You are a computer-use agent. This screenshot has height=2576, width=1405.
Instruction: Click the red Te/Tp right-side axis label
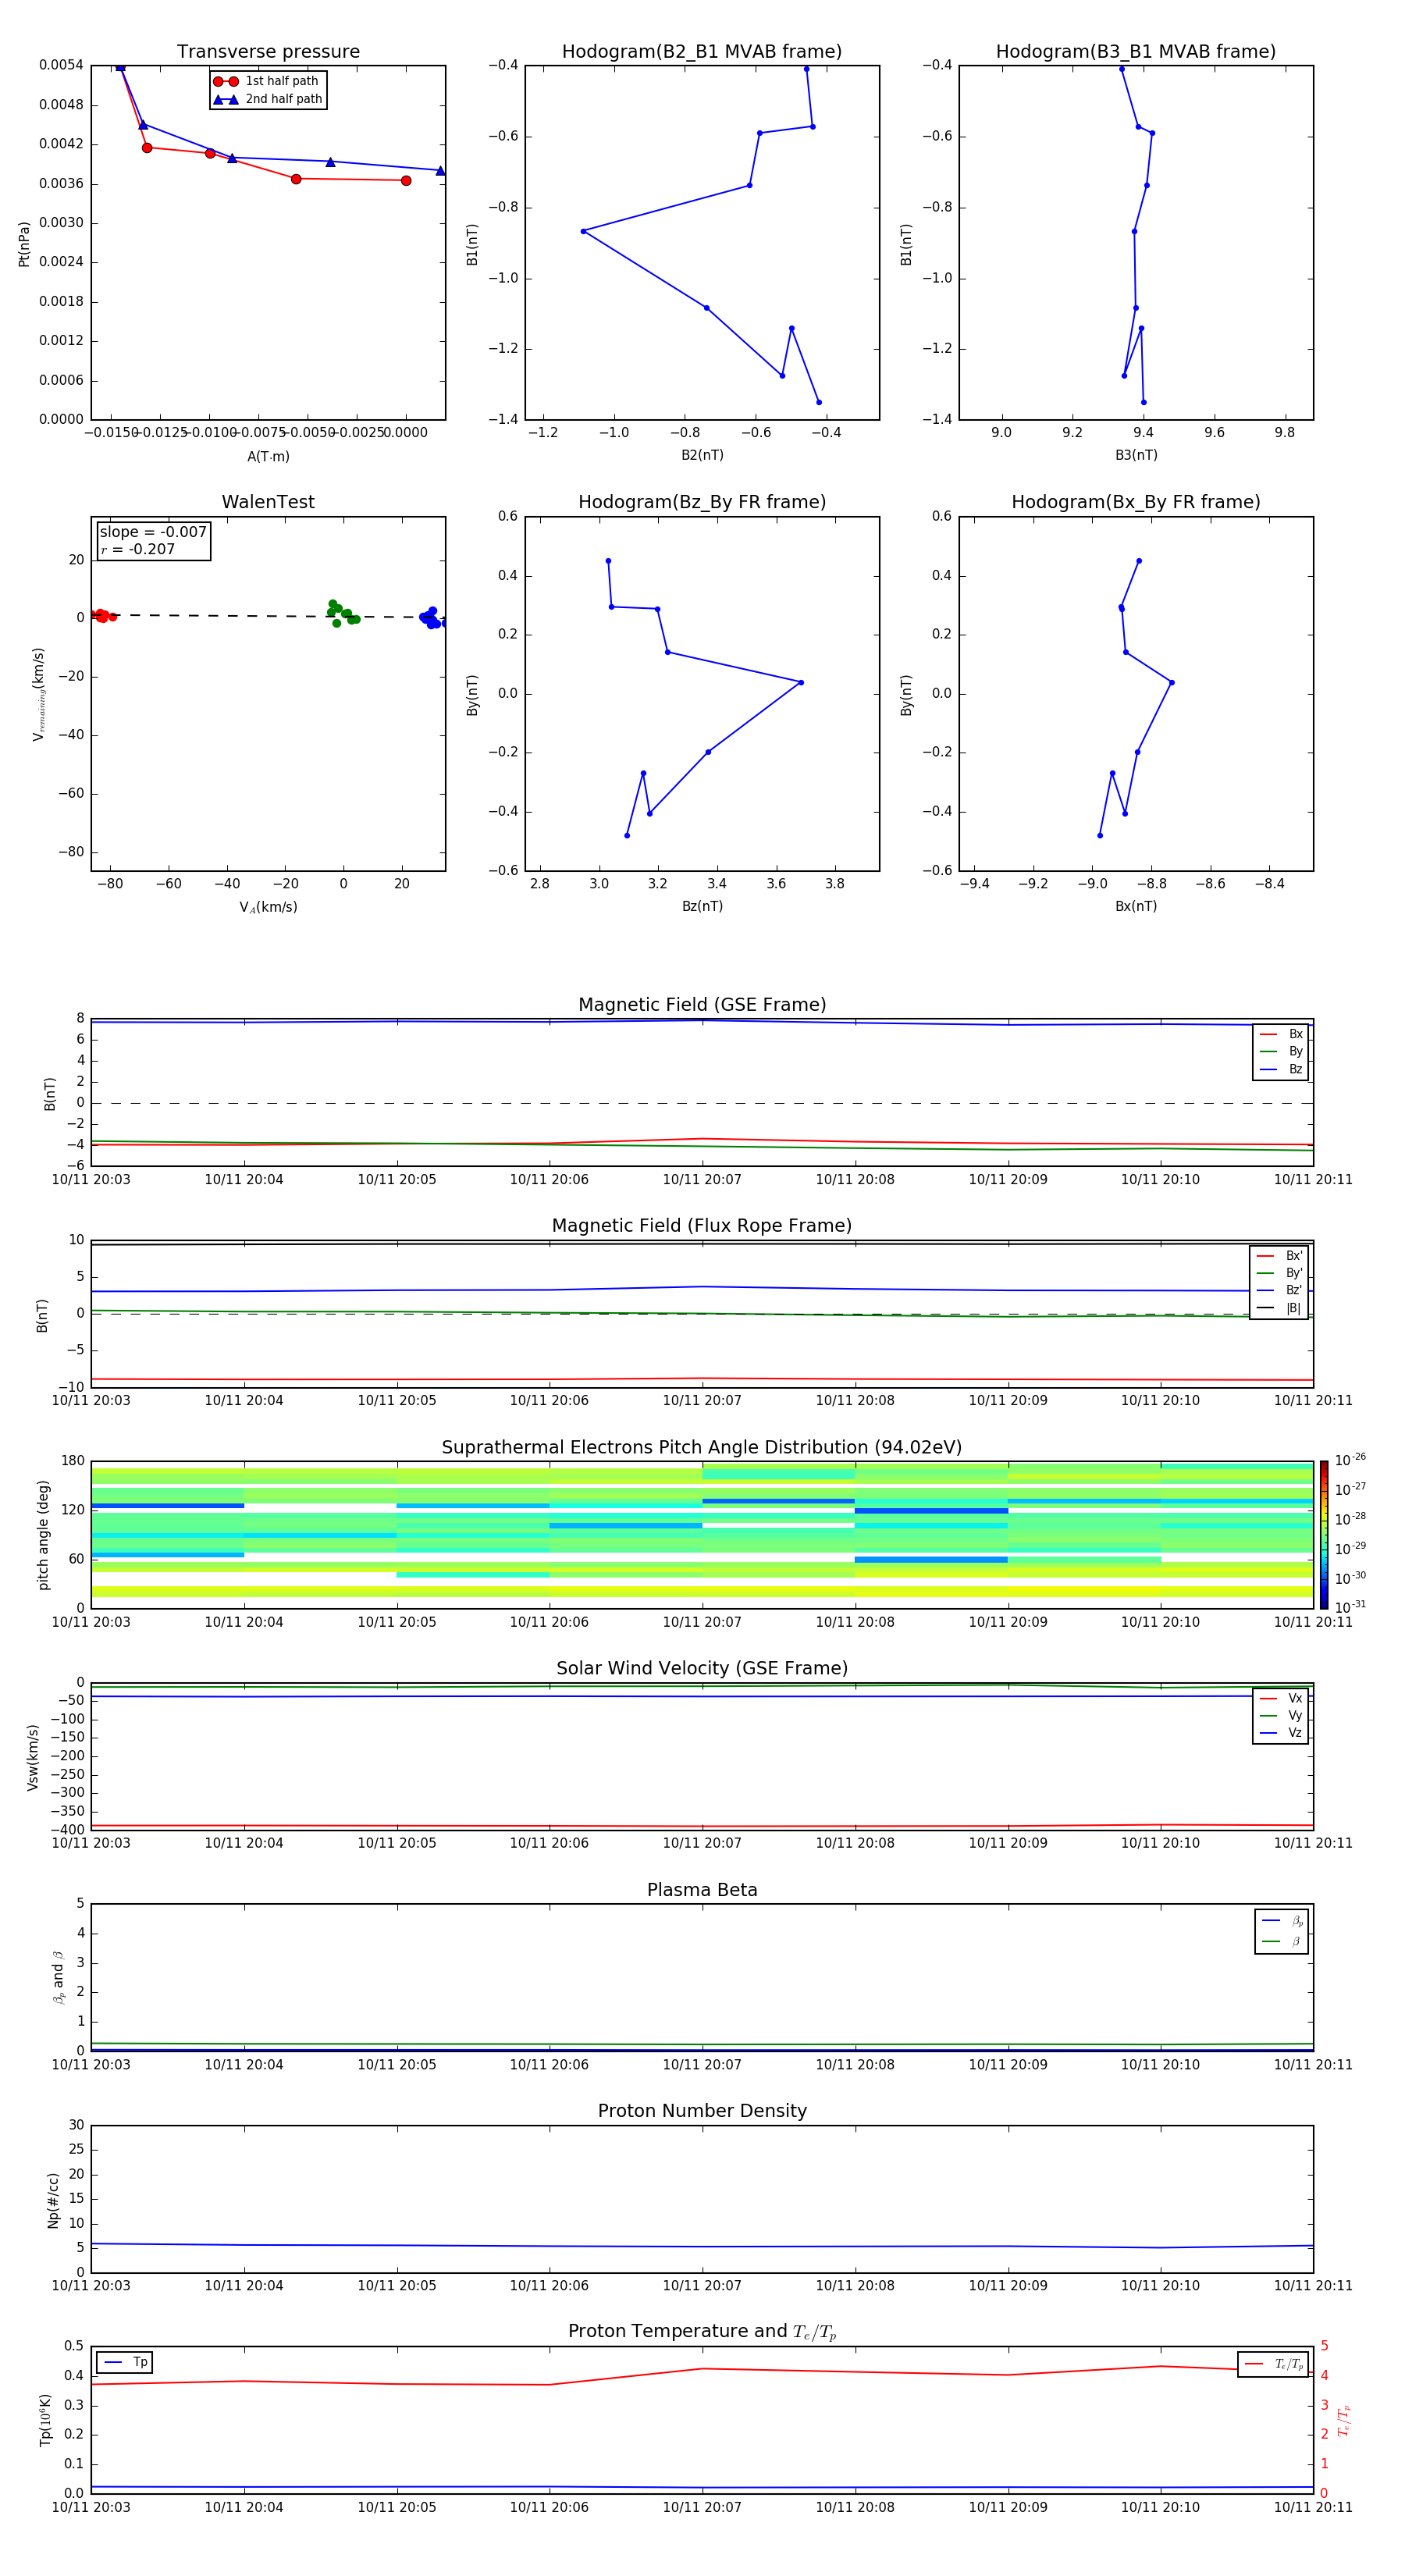[1344, 2420]
